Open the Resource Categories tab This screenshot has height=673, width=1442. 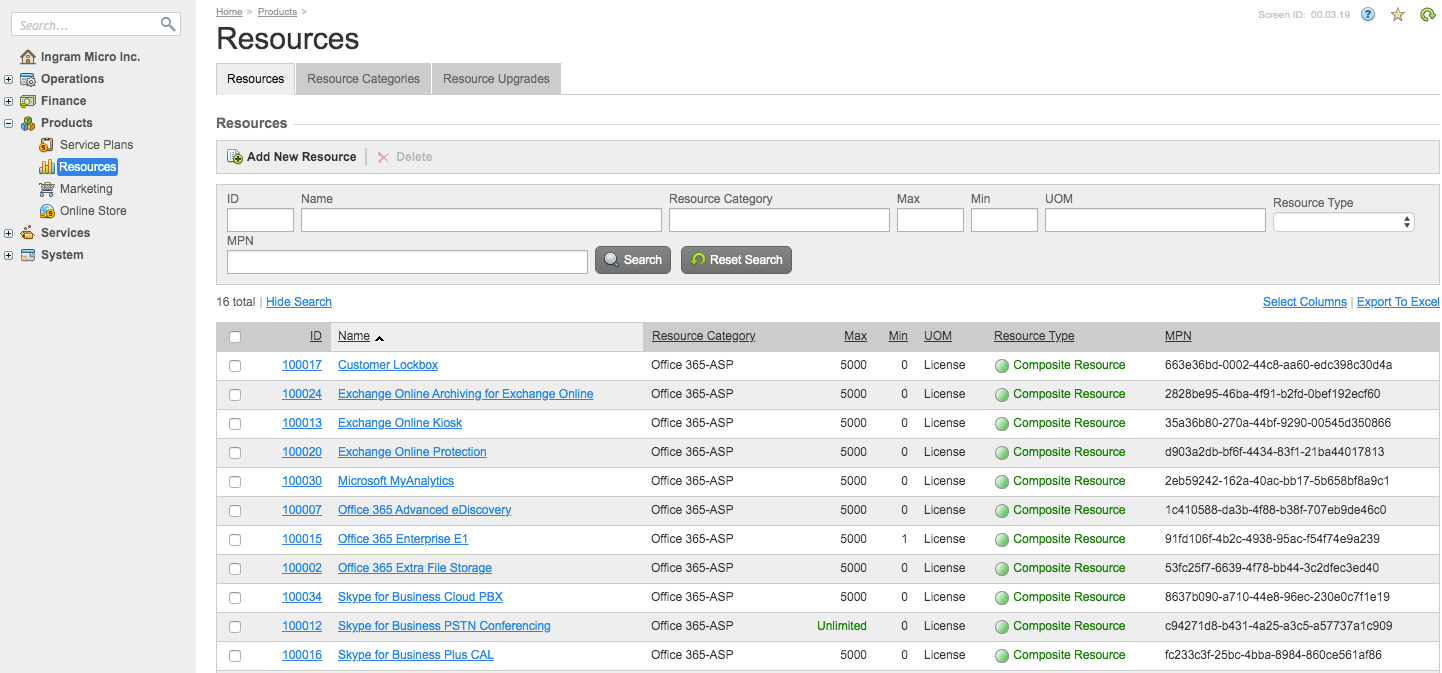coord(364,79)
